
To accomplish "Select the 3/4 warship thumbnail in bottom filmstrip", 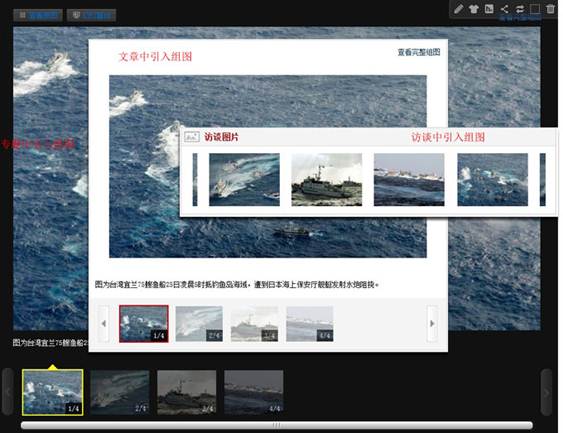I will 187,392.
